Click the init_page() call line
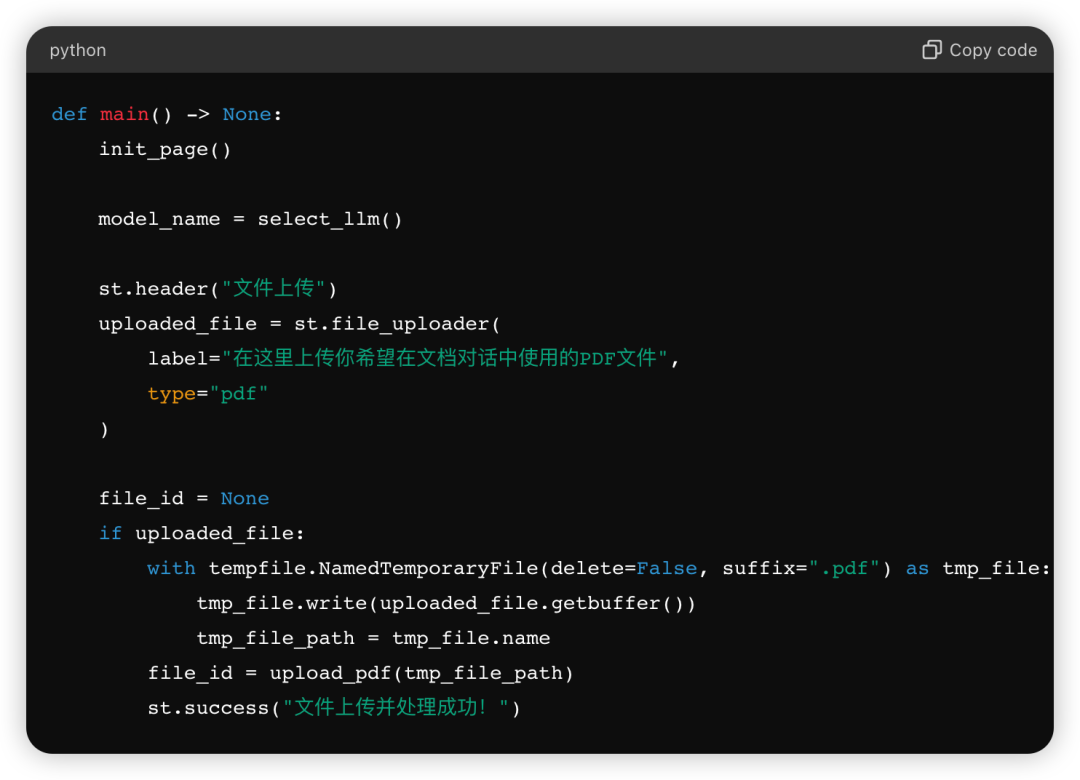Viewport: 1080px width, 780px height. [165, 149]
